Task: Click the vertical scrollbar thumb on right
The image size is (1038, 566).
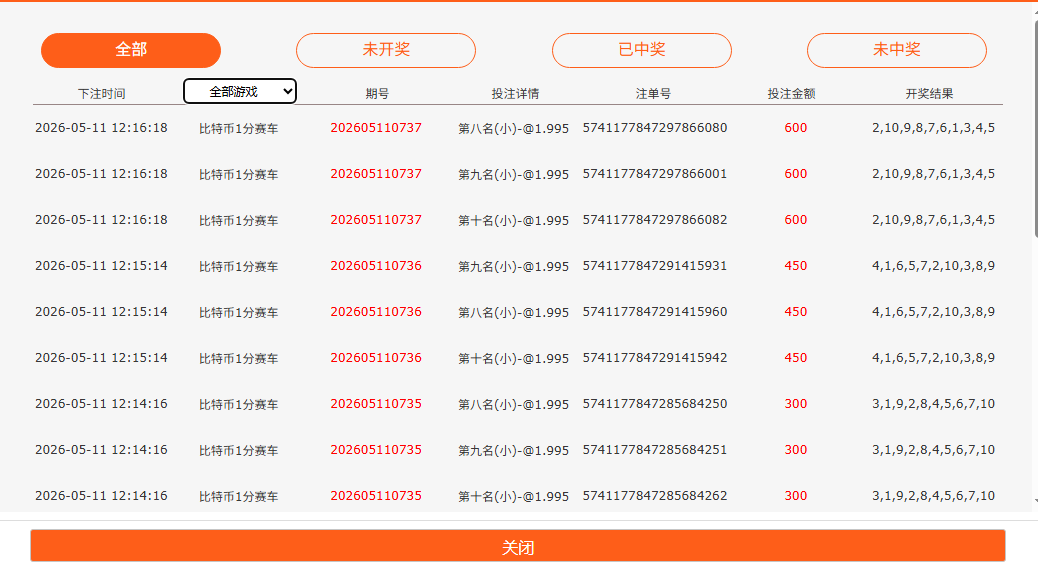Action: (x=1035, y=129)
